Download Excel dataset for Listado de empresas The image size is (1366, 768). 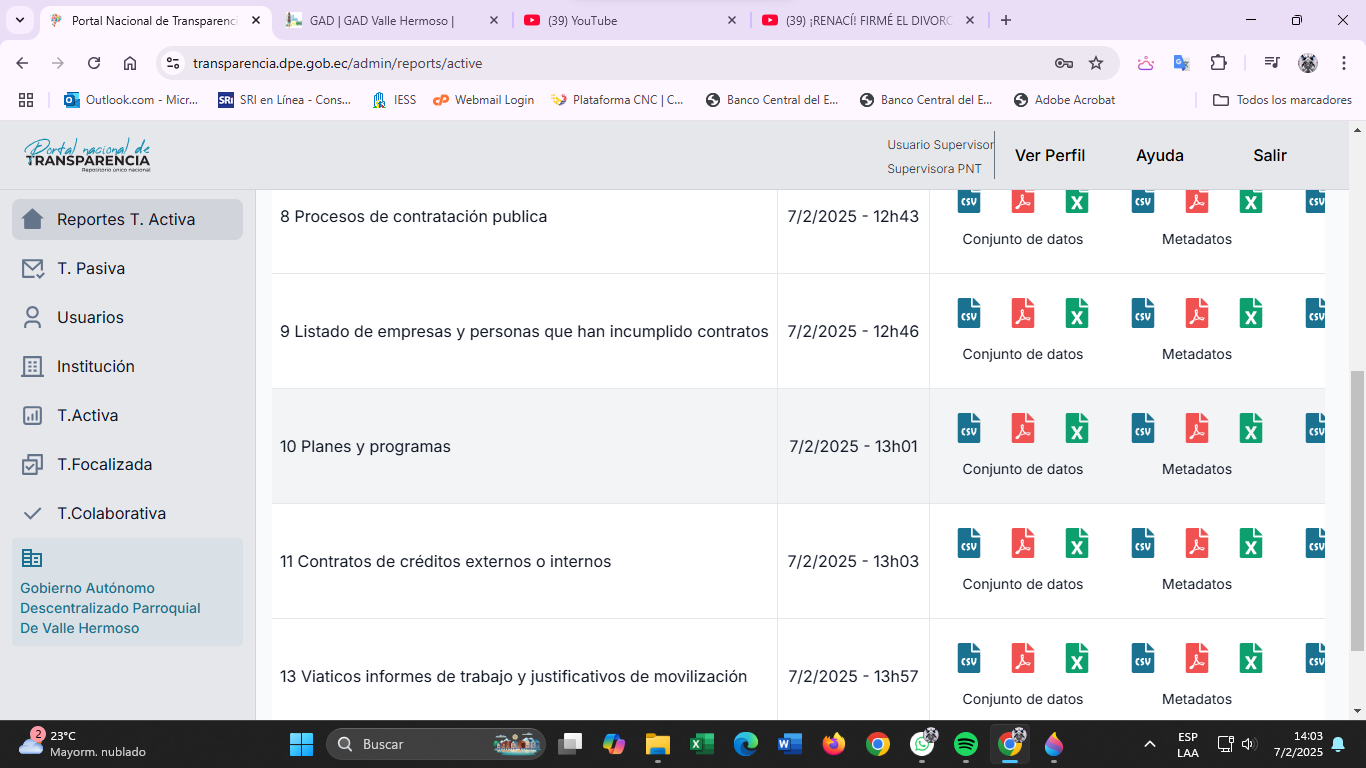1076,313
